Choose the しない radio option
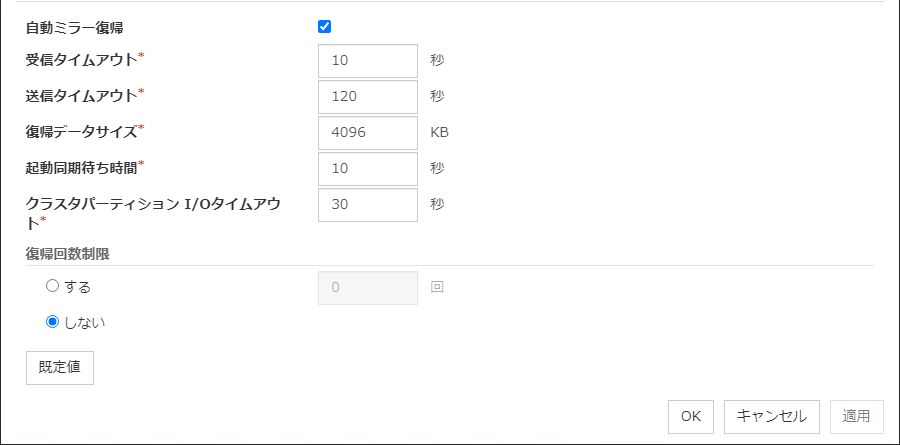This screenshot has height=445, width=900. pyautogui.click(x=53, y=322)
